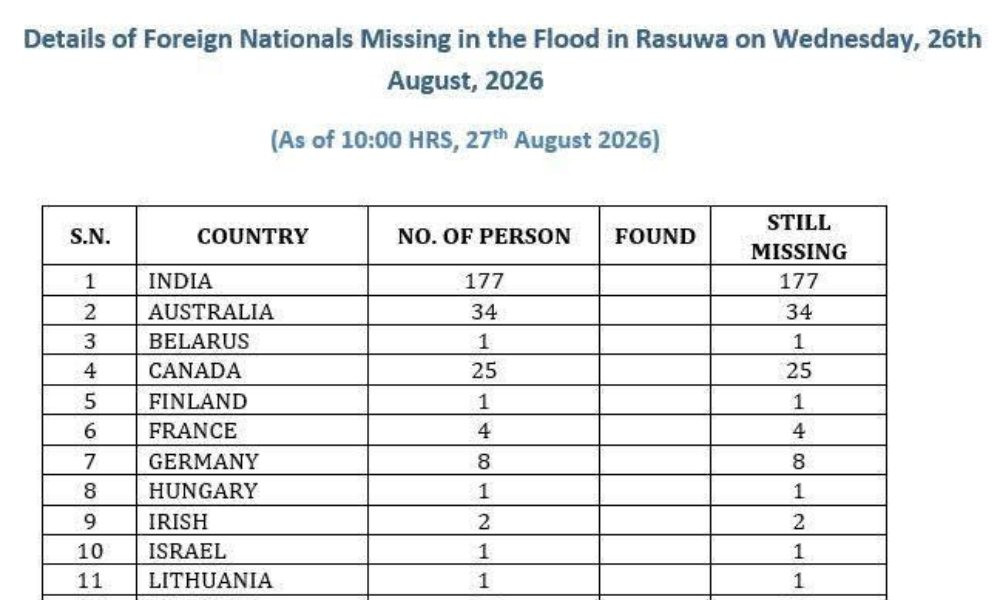The width and height of the screenshot is (1000, 600).
Task: Select the IRISH country cell
Action: [253, 521]
